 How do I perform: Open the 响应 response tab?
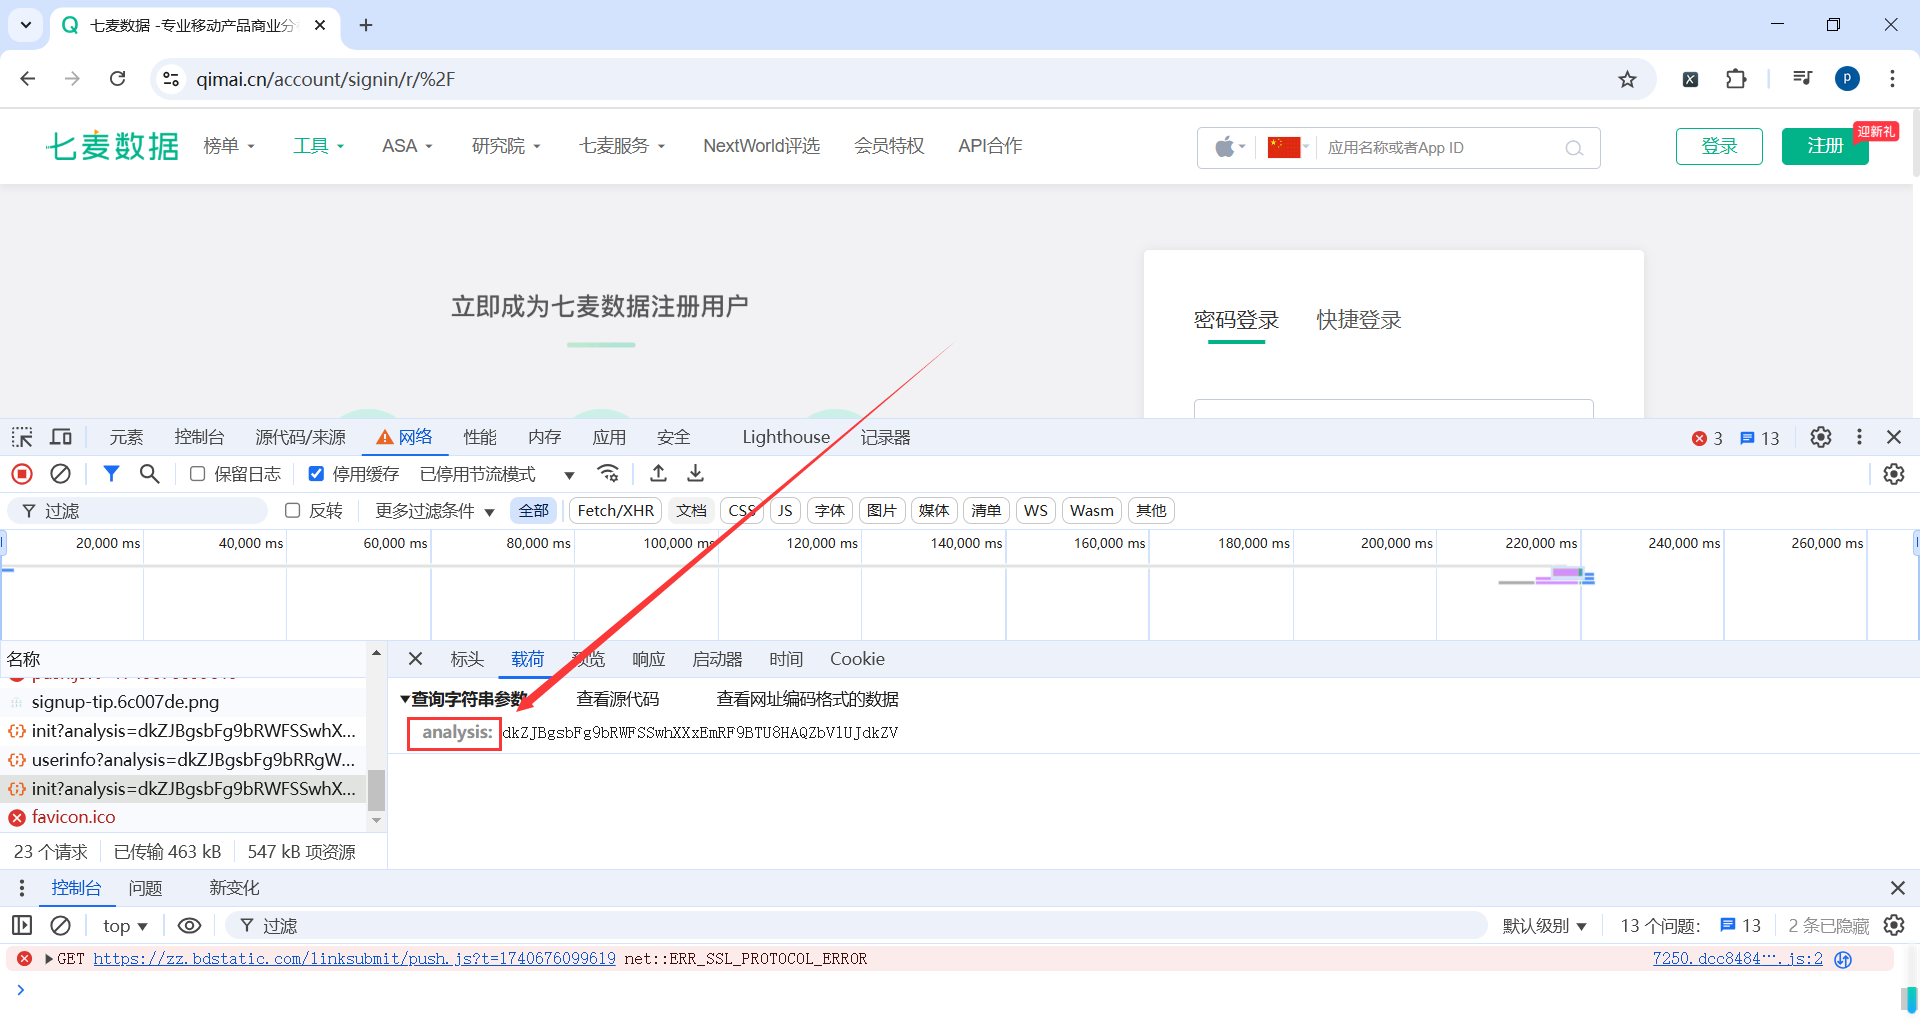[x=649, y=659]
